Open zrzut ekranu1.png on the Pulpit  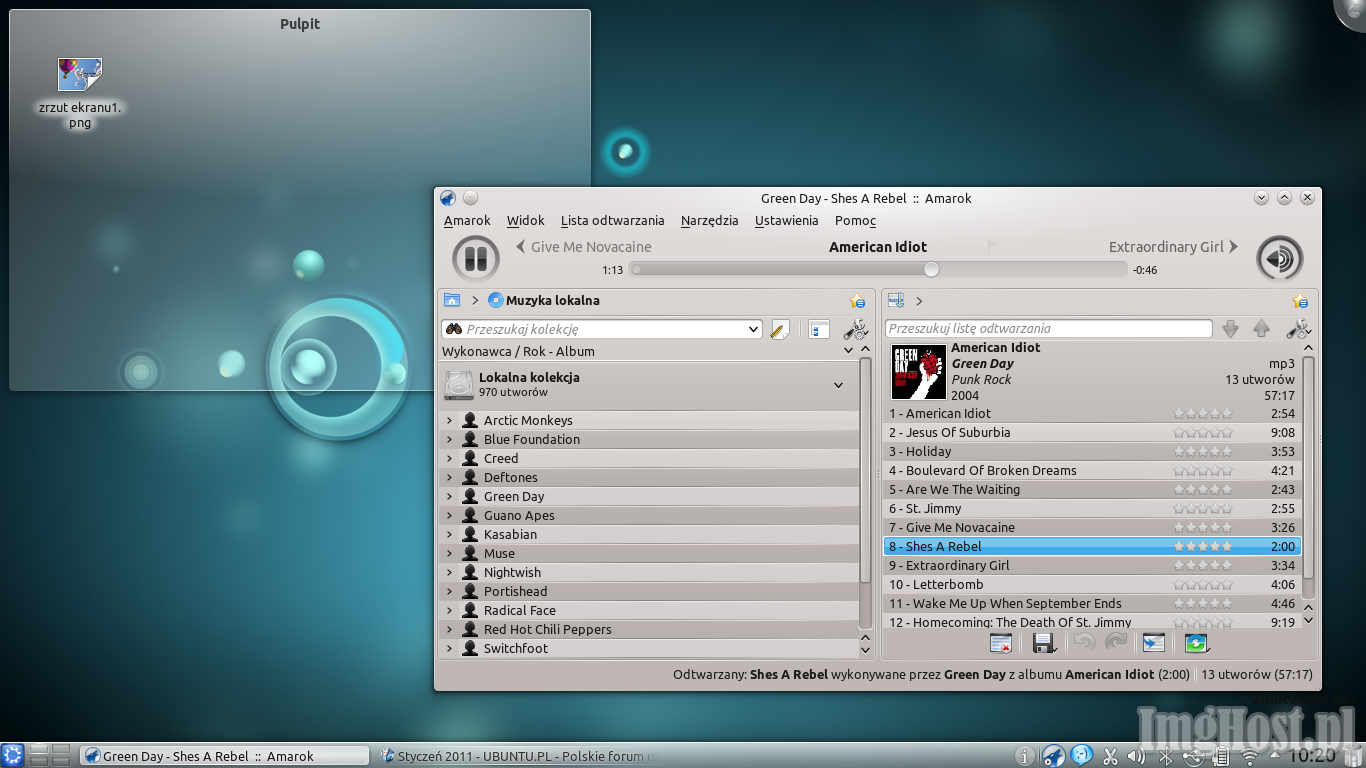80,95
